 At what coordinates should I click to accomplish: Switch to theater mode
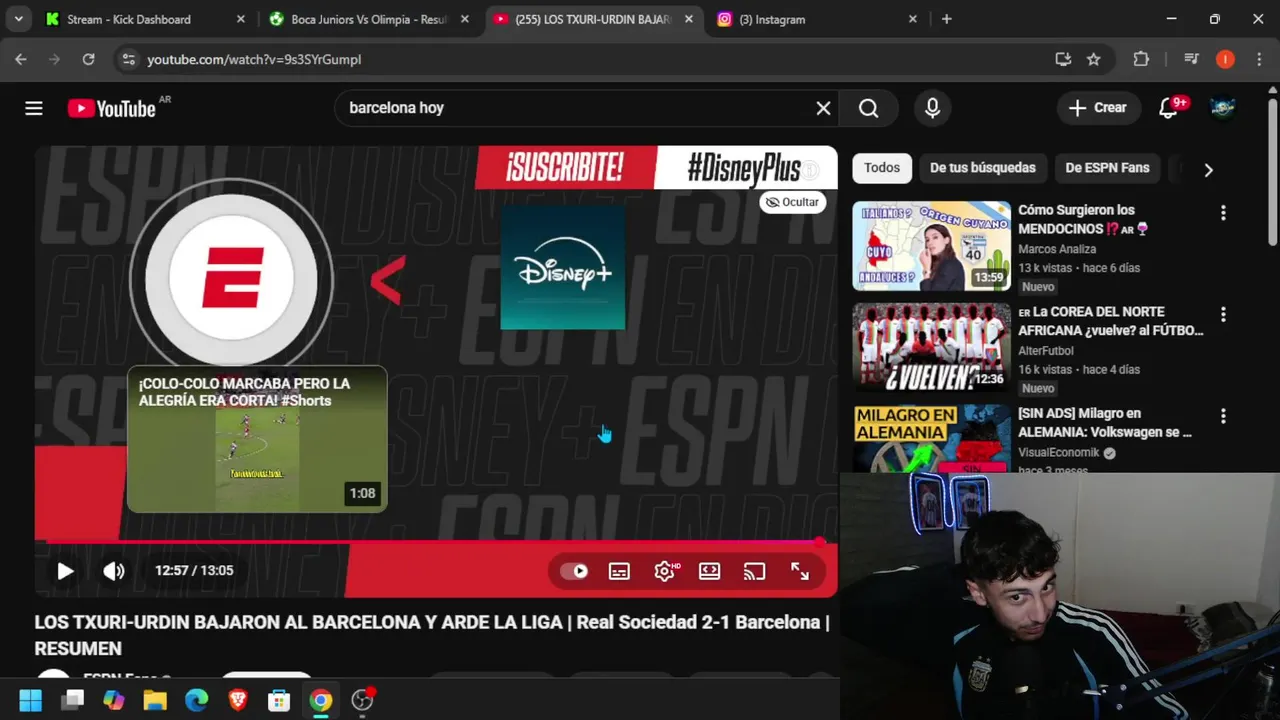pyautogui.click(x=709, y=571)
